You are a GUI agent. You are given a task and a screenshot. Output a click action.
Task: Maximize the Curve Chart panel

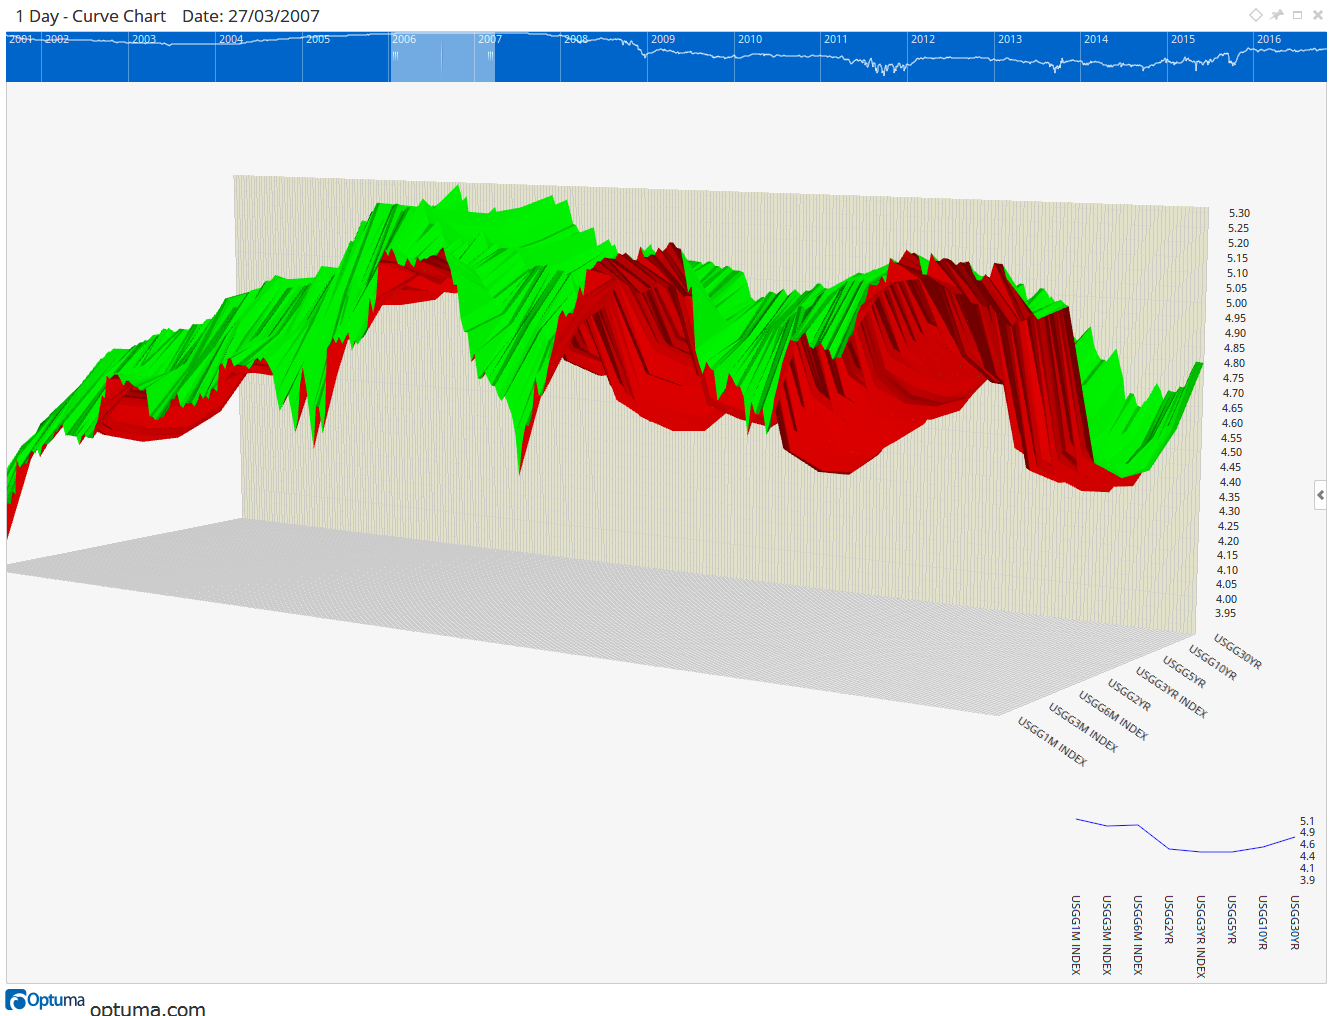click(x=1298, y=15)
